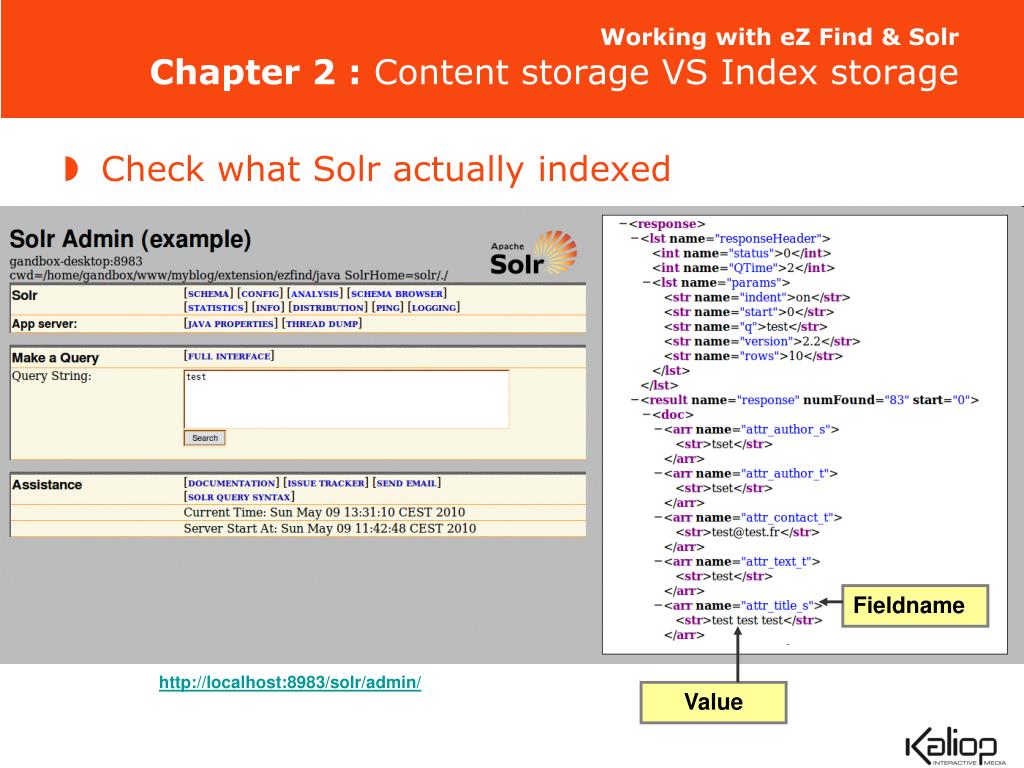Screen dimensions: 1024x768
Task: Click the Current Time line
Action: [324, 513]
